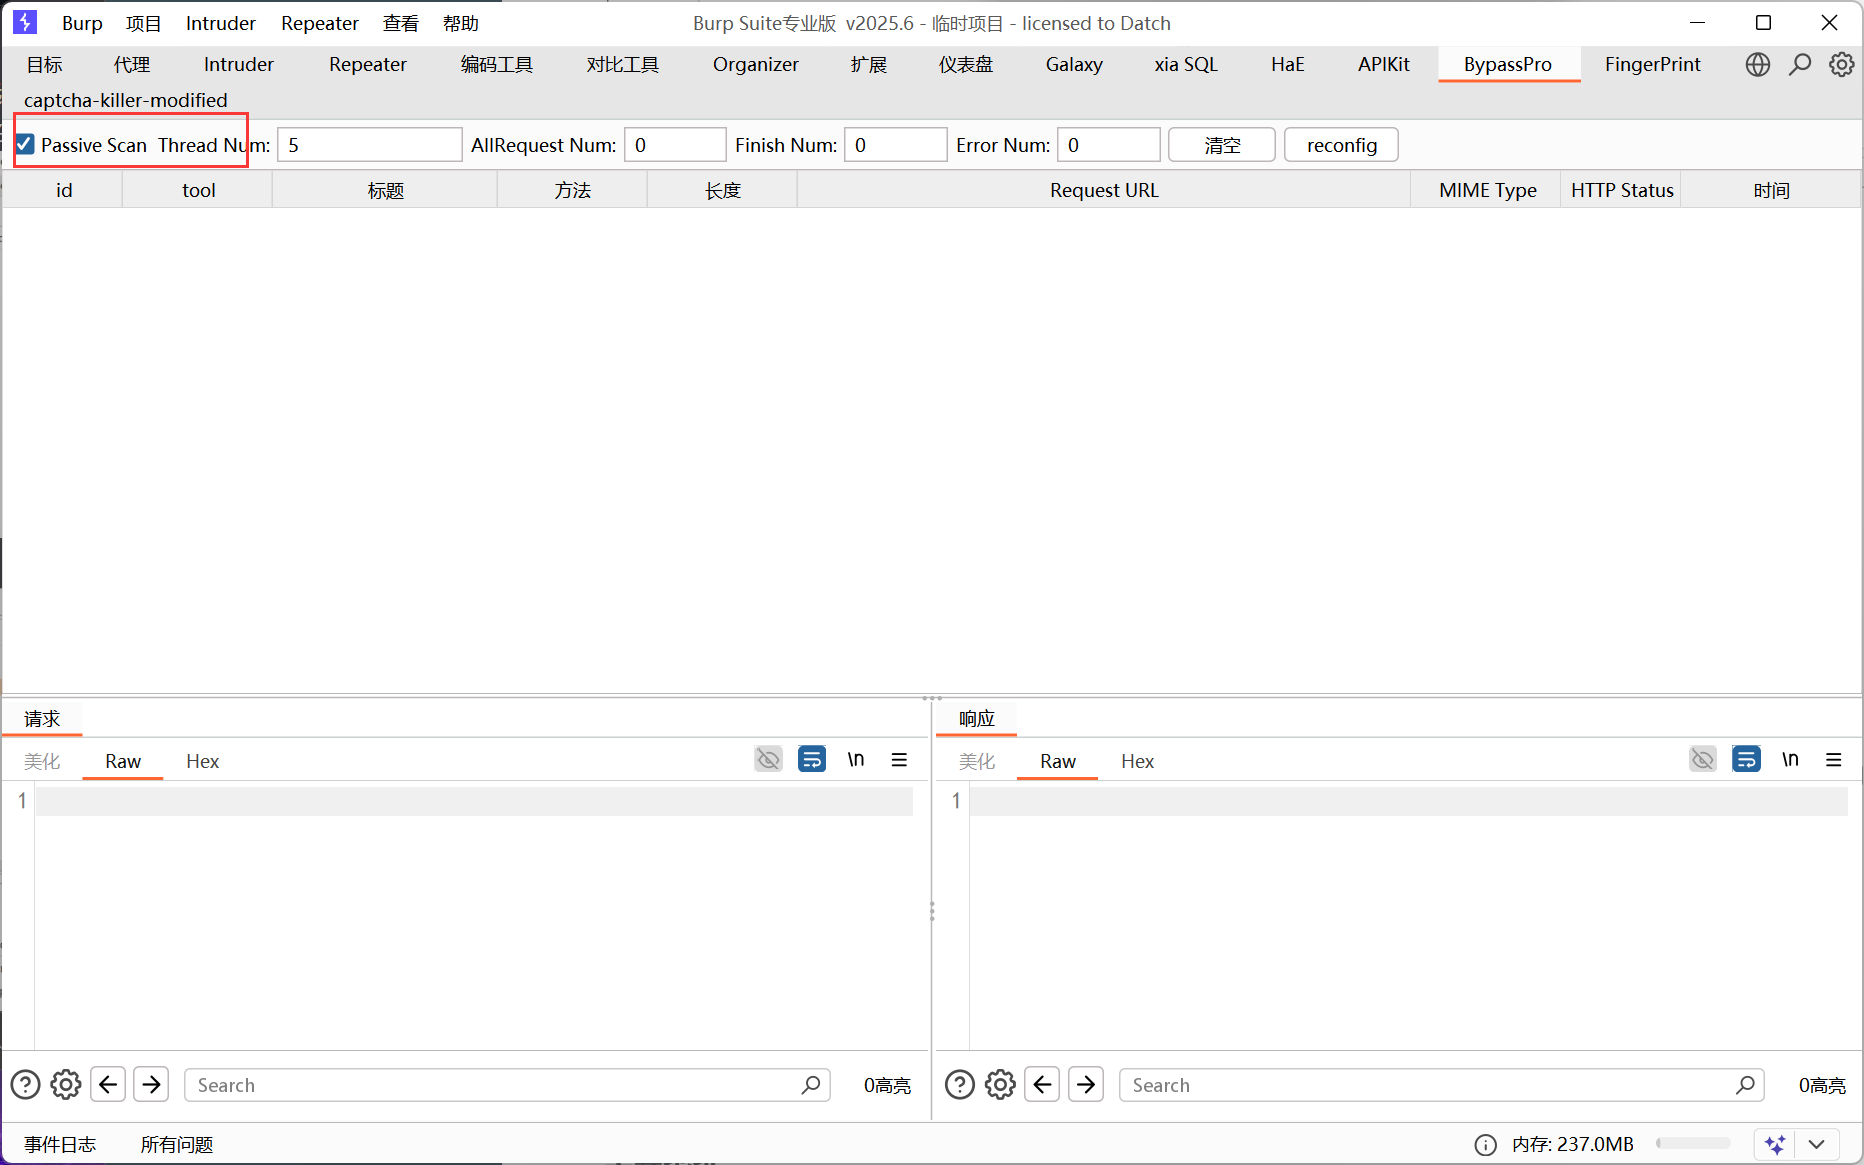This screenshot has width=1864, height=1165.
Task: Uncheck the Passive Scan checkbox
Action: 25,145
